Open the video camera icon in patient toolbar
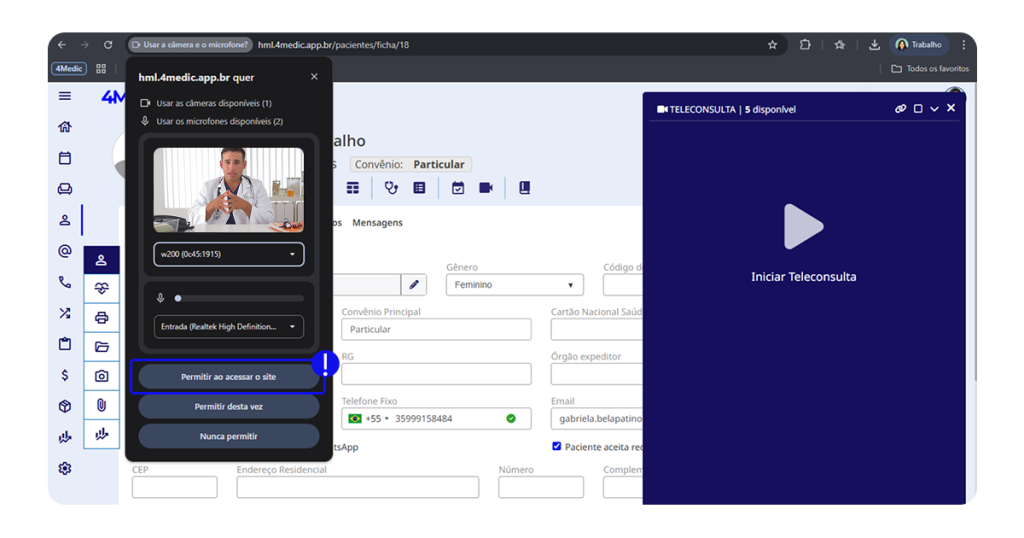Screen dimensions: 1024x538 486,188
